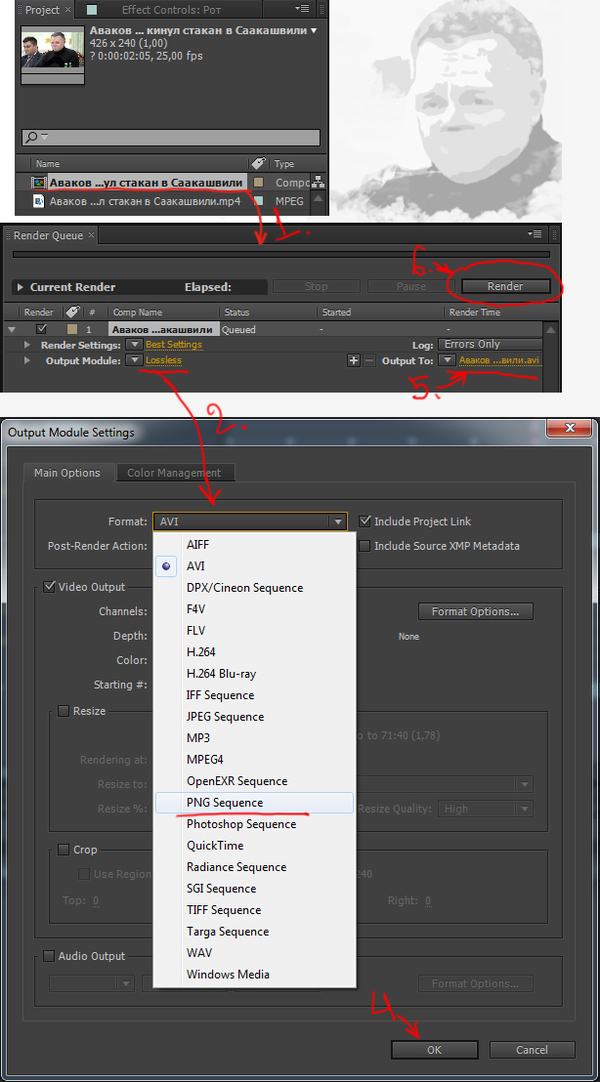This screenshot has height=1082, width=600.
Task: Toggle render checkbox for queue item 1
Action: (x=41, y=329)
